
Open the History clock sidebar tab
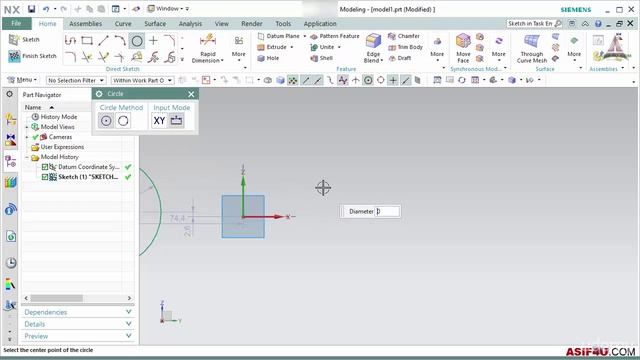tap(11, 263)
